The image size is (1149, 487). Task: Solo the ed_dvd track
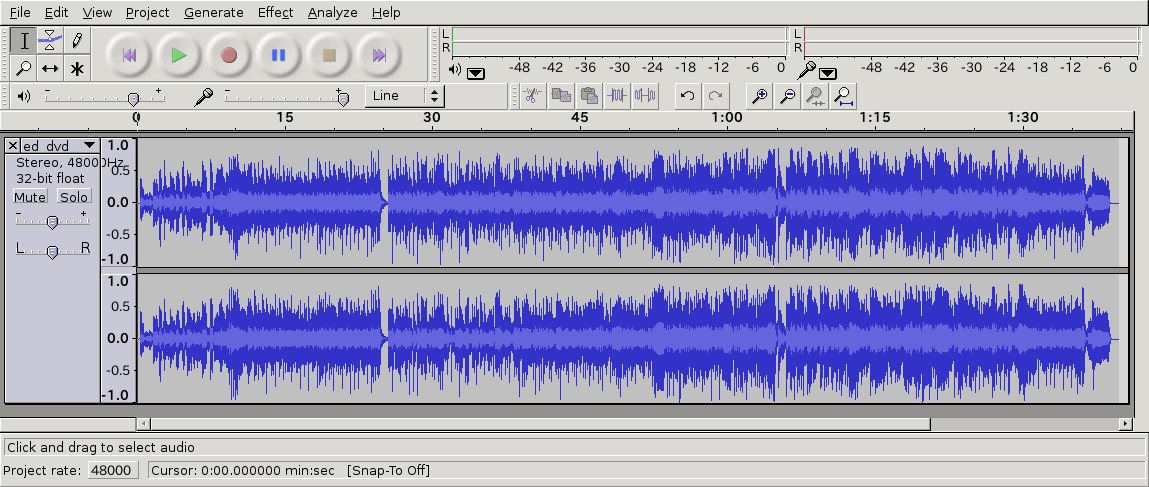(74, 197)
